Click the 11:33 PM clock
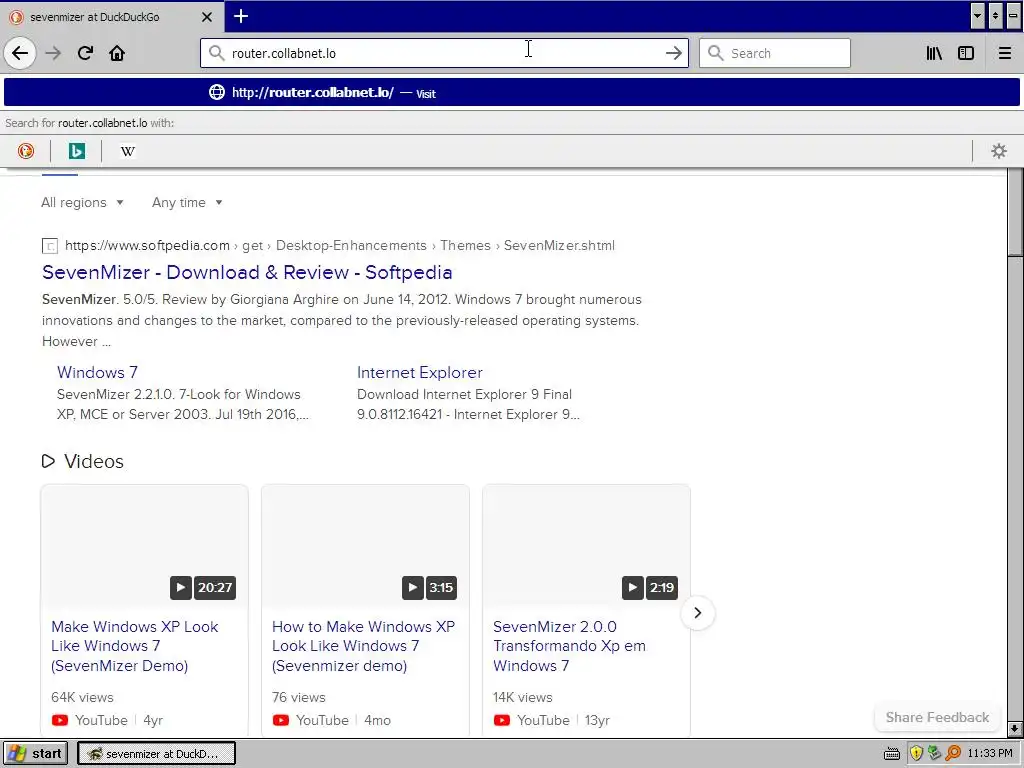Image resolution: width=1024 pixels, height=768 pixels. [x=990, y=754]
